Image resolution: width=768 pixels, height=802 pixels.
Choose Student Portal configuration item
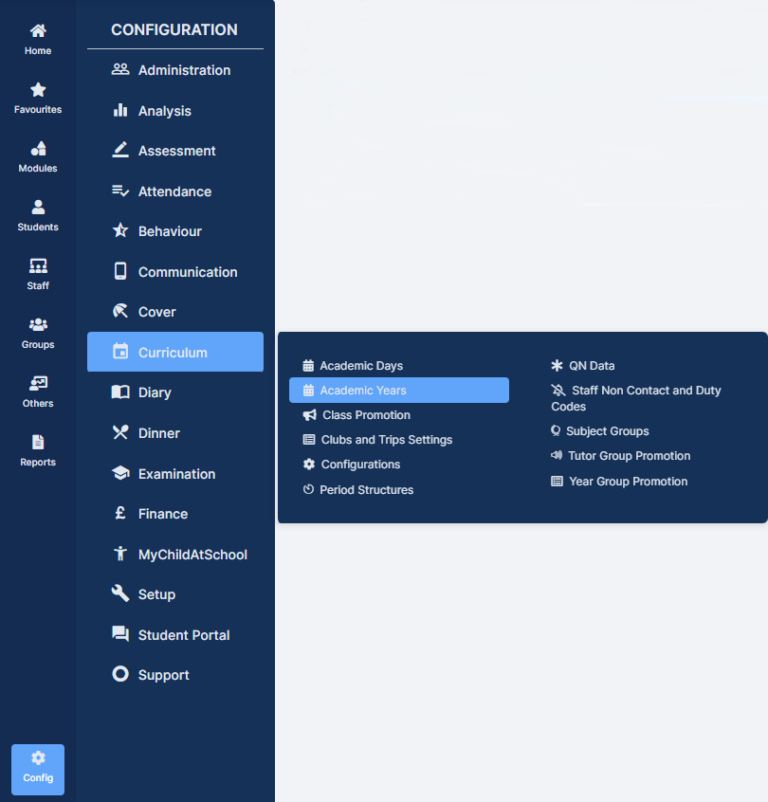point(175,635)
